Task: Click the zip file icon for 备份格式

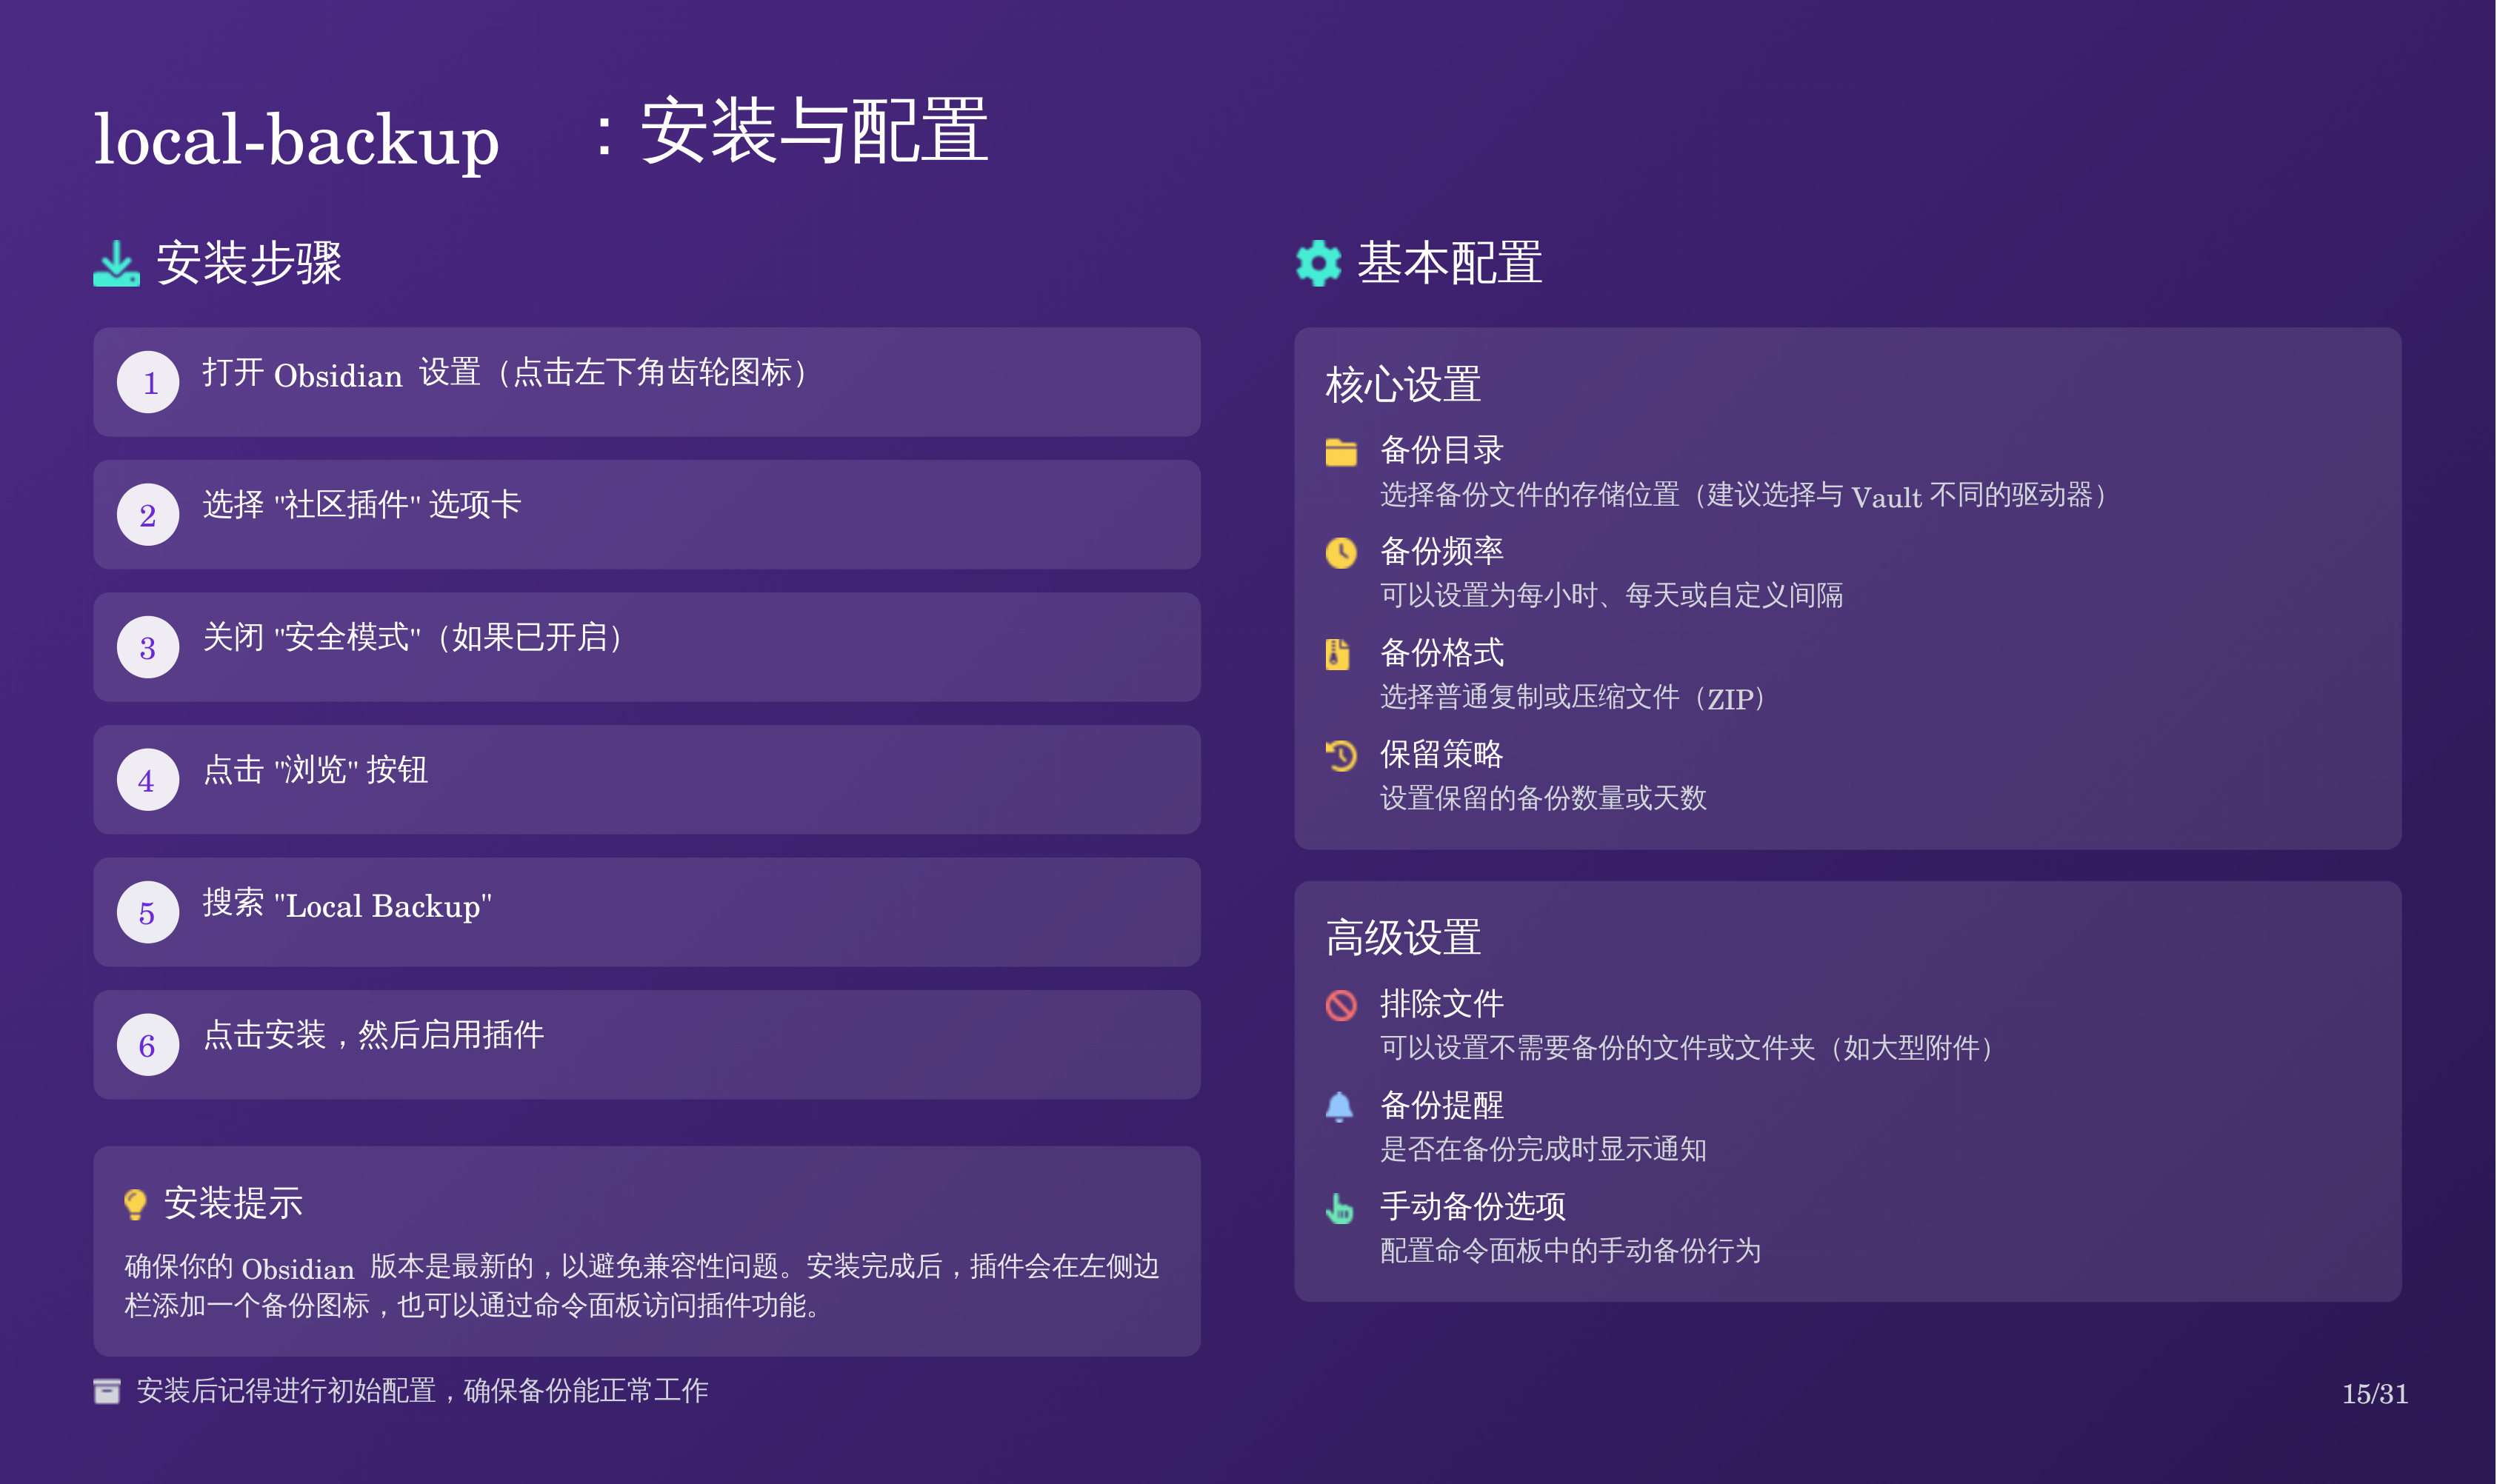Action: tap(1338, 654)
